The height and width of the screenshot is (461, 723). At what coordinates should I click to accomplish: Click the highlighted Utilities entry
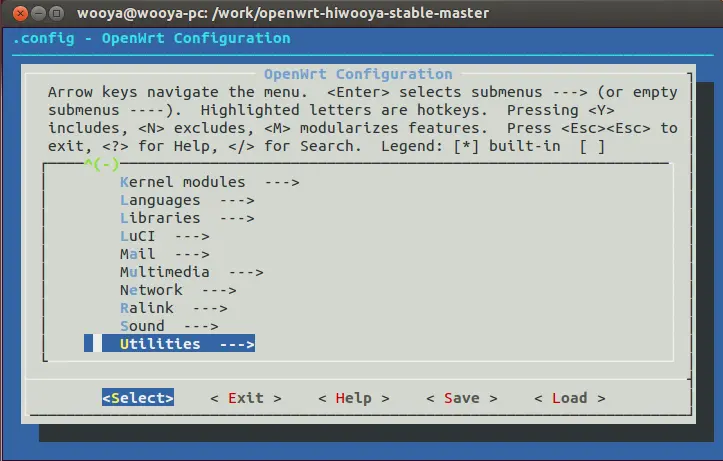(186, 344)
